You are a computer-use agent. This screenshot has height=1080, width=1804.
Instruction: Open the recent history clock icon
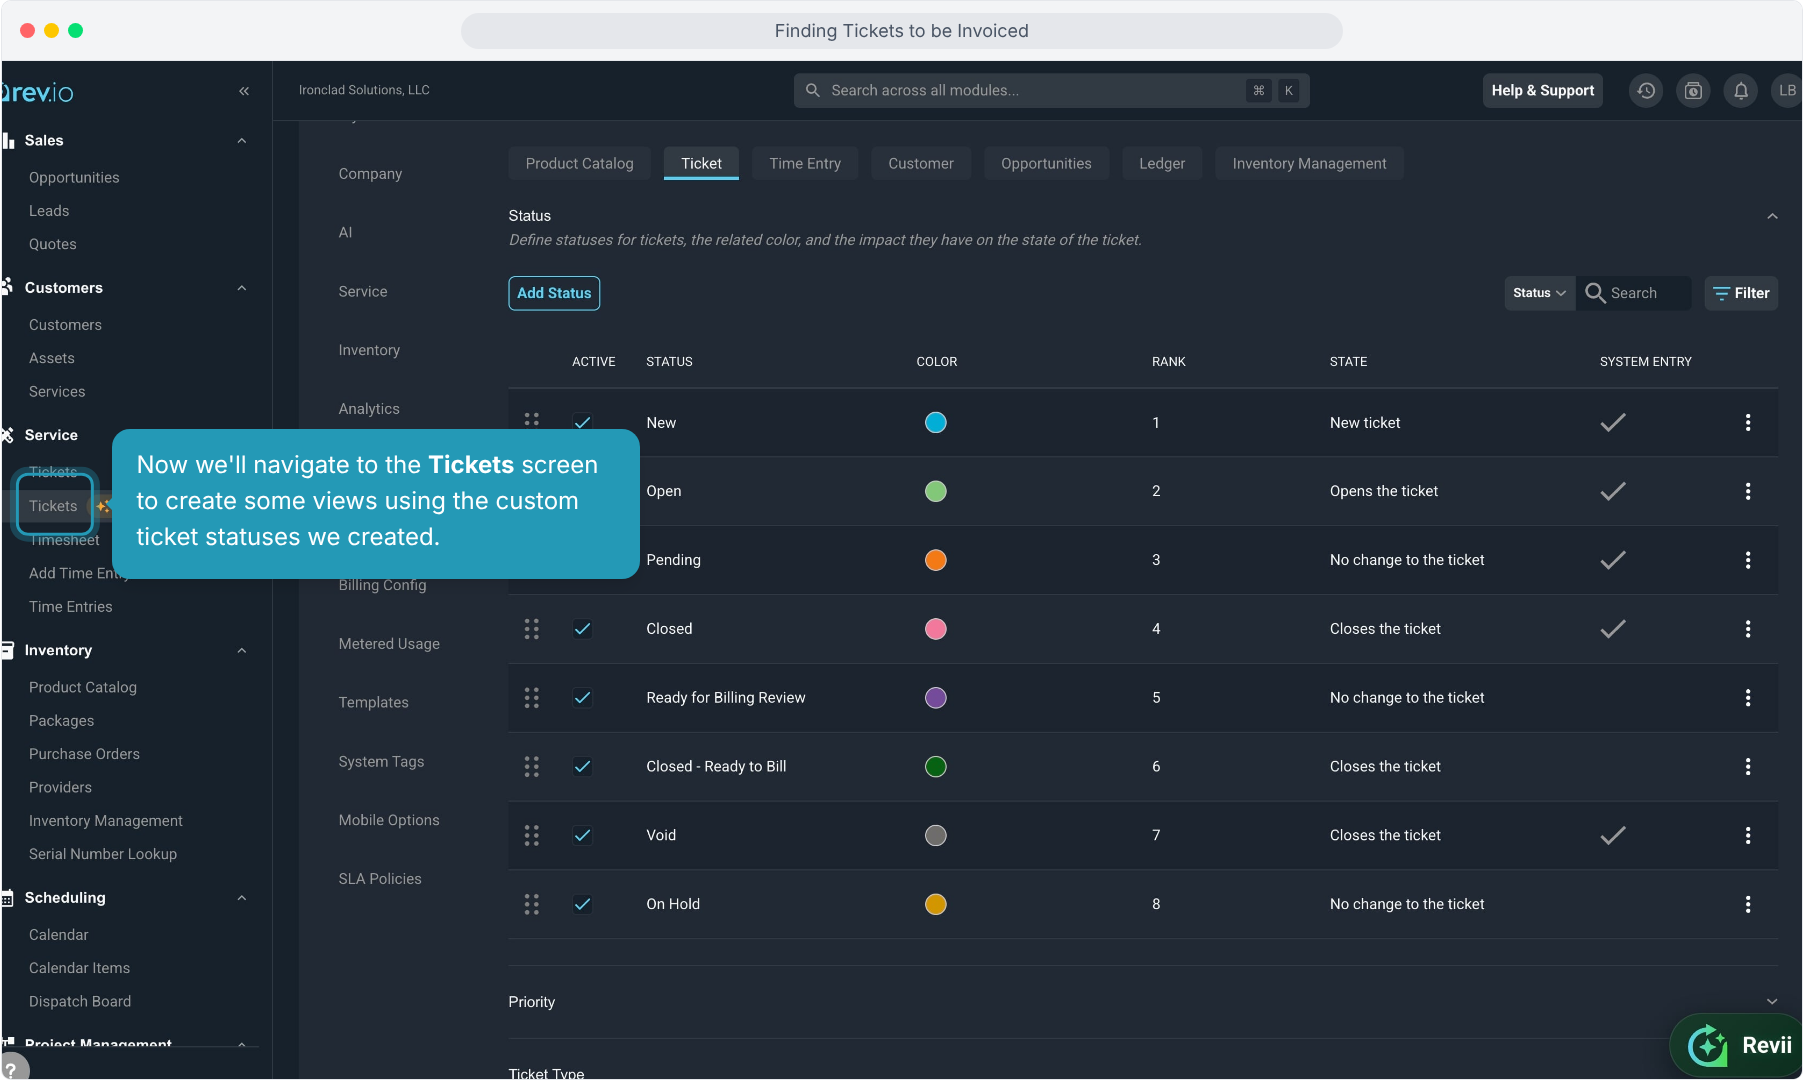coord(1646,90)
